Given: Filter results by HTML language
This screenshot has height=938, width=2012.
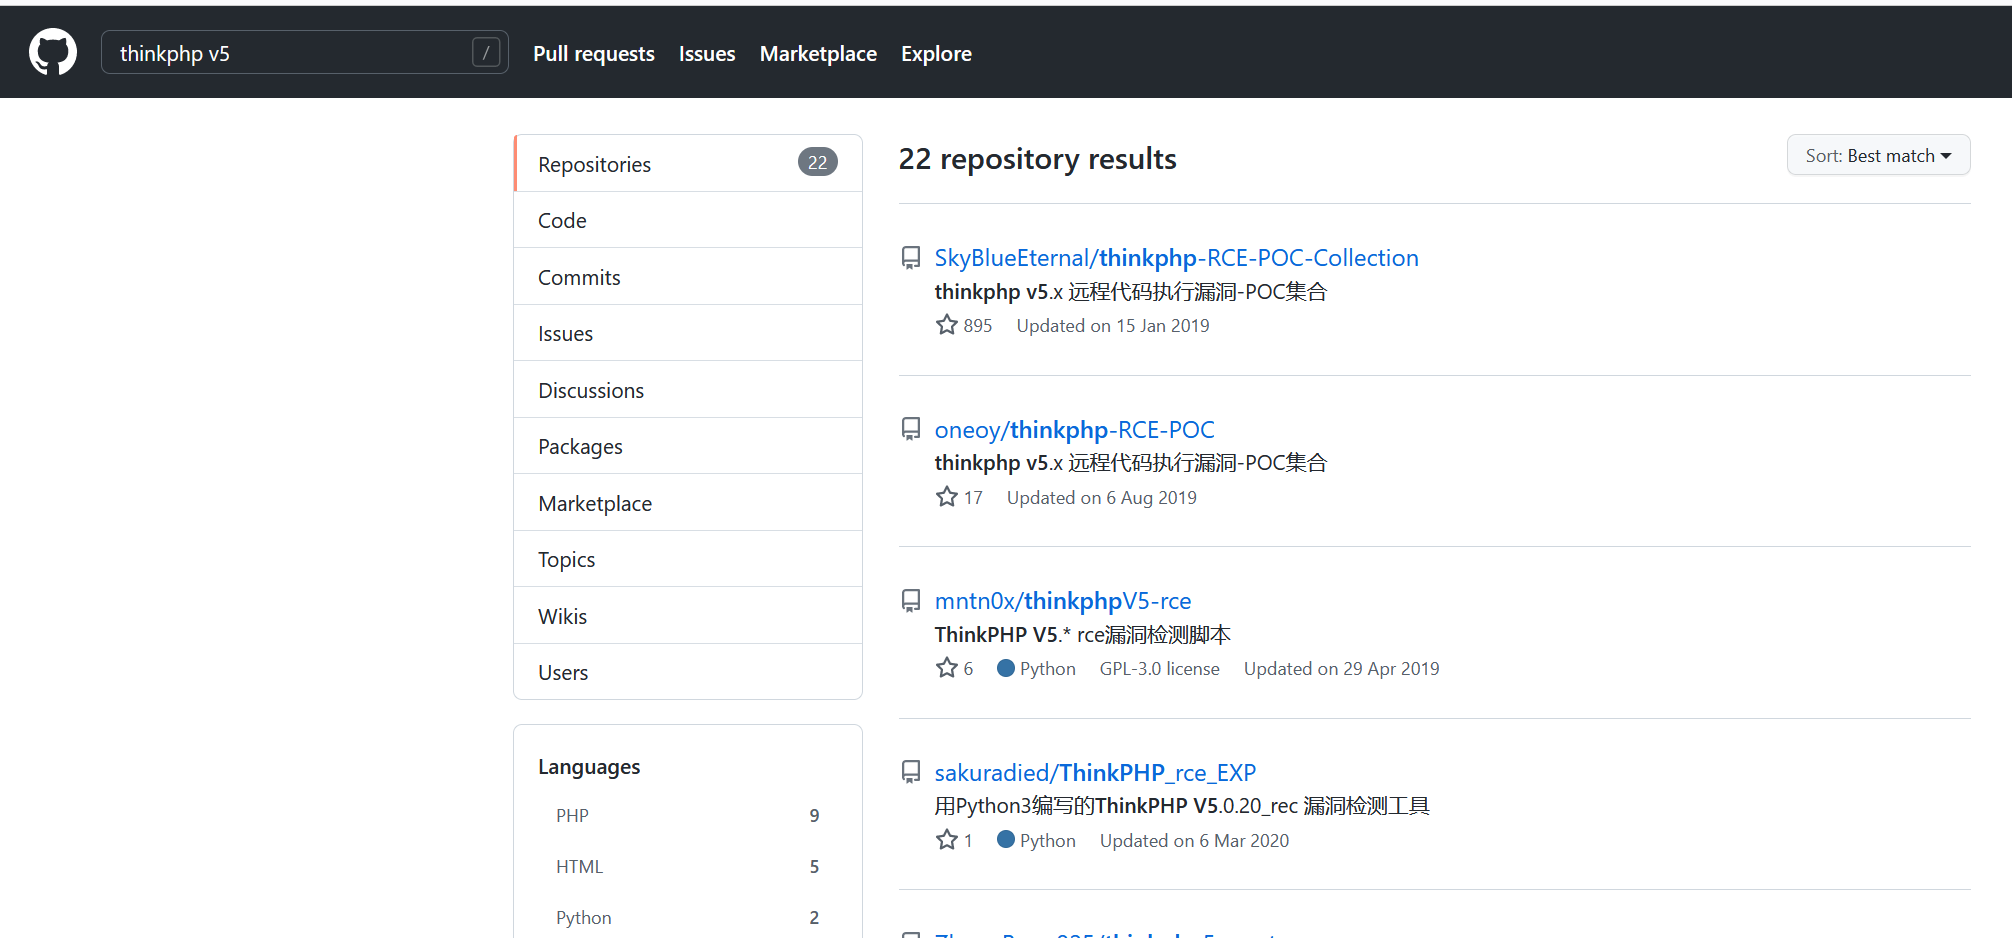Looking at the screenshot, I should coord(580,867).
